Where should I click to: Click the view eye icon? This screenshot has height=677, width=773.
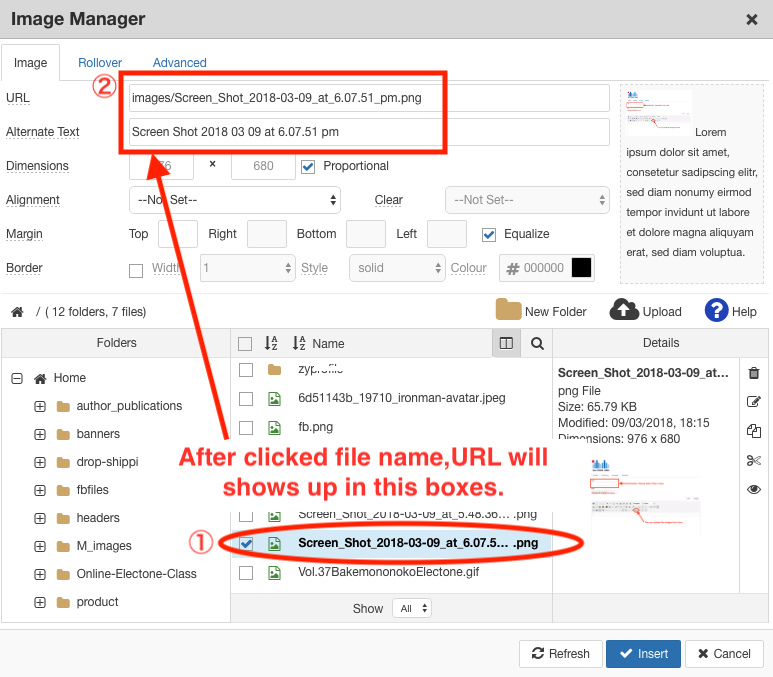[x=754, y=489]
